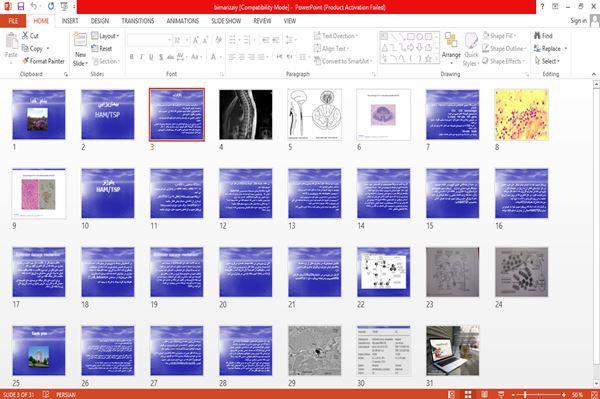This screenshot has height=399, width=600.
Task: Click the Reset slide button
Action: tap(102, 49)
